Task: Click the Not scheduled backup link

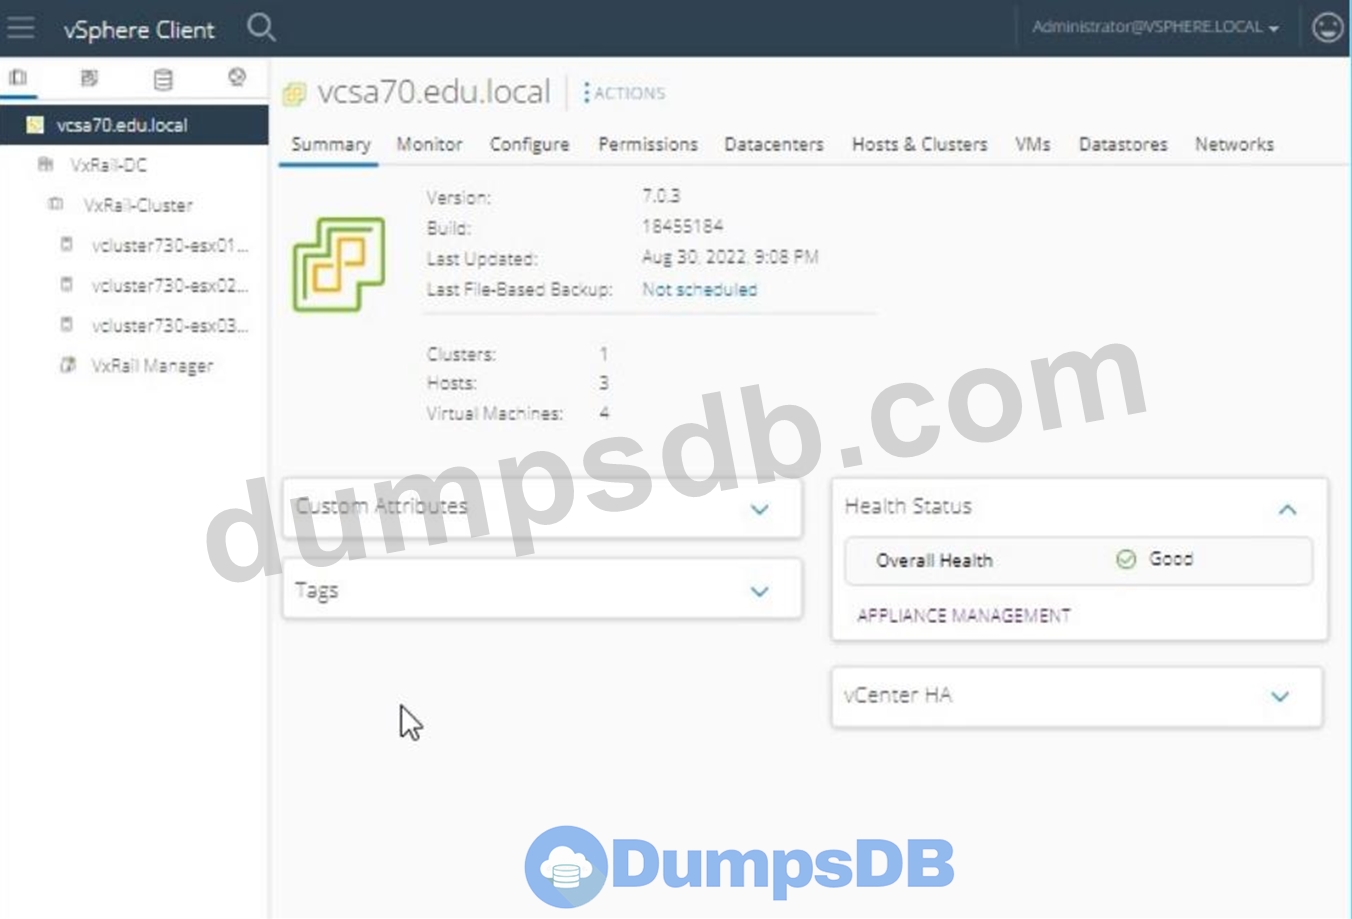Action: coord(699,289)
